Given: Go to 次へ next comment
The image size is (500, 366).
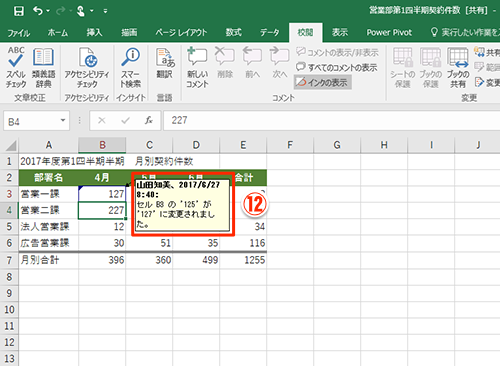Looking at the screenshot, I should coord(279,63).
